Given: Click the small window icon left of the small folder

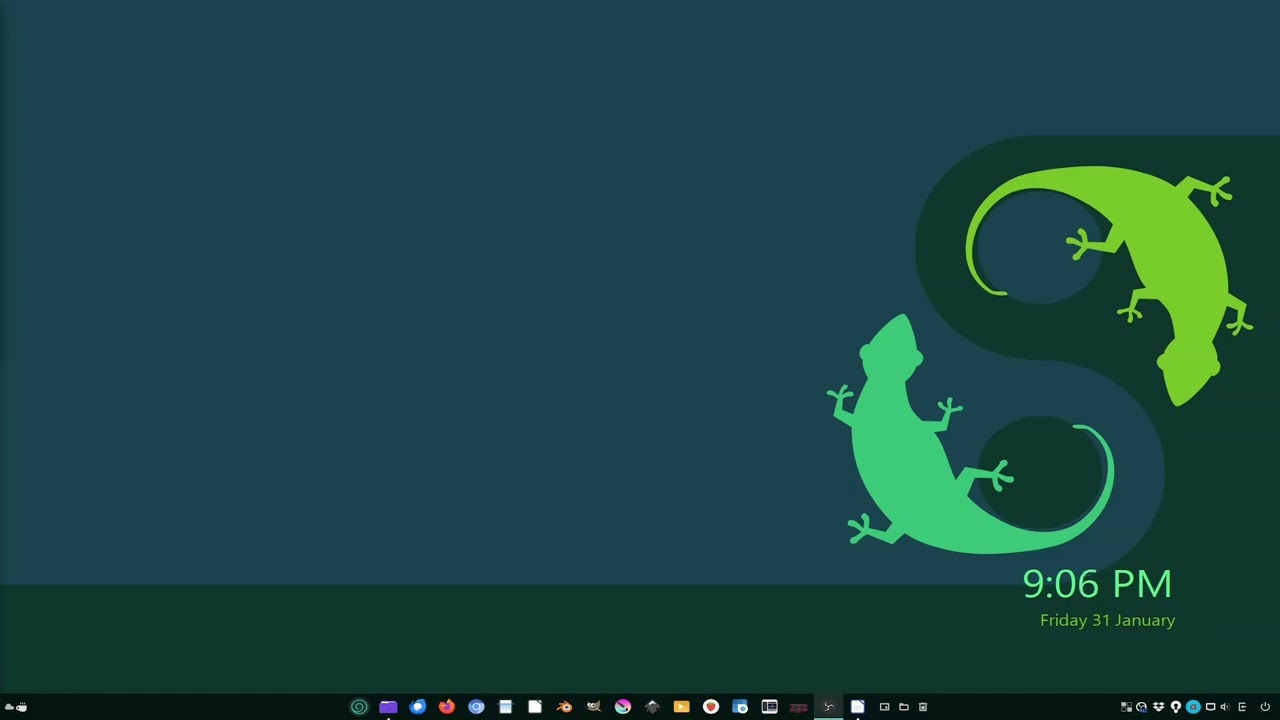Looking at the screenshot, I should (x=884, y=707).
